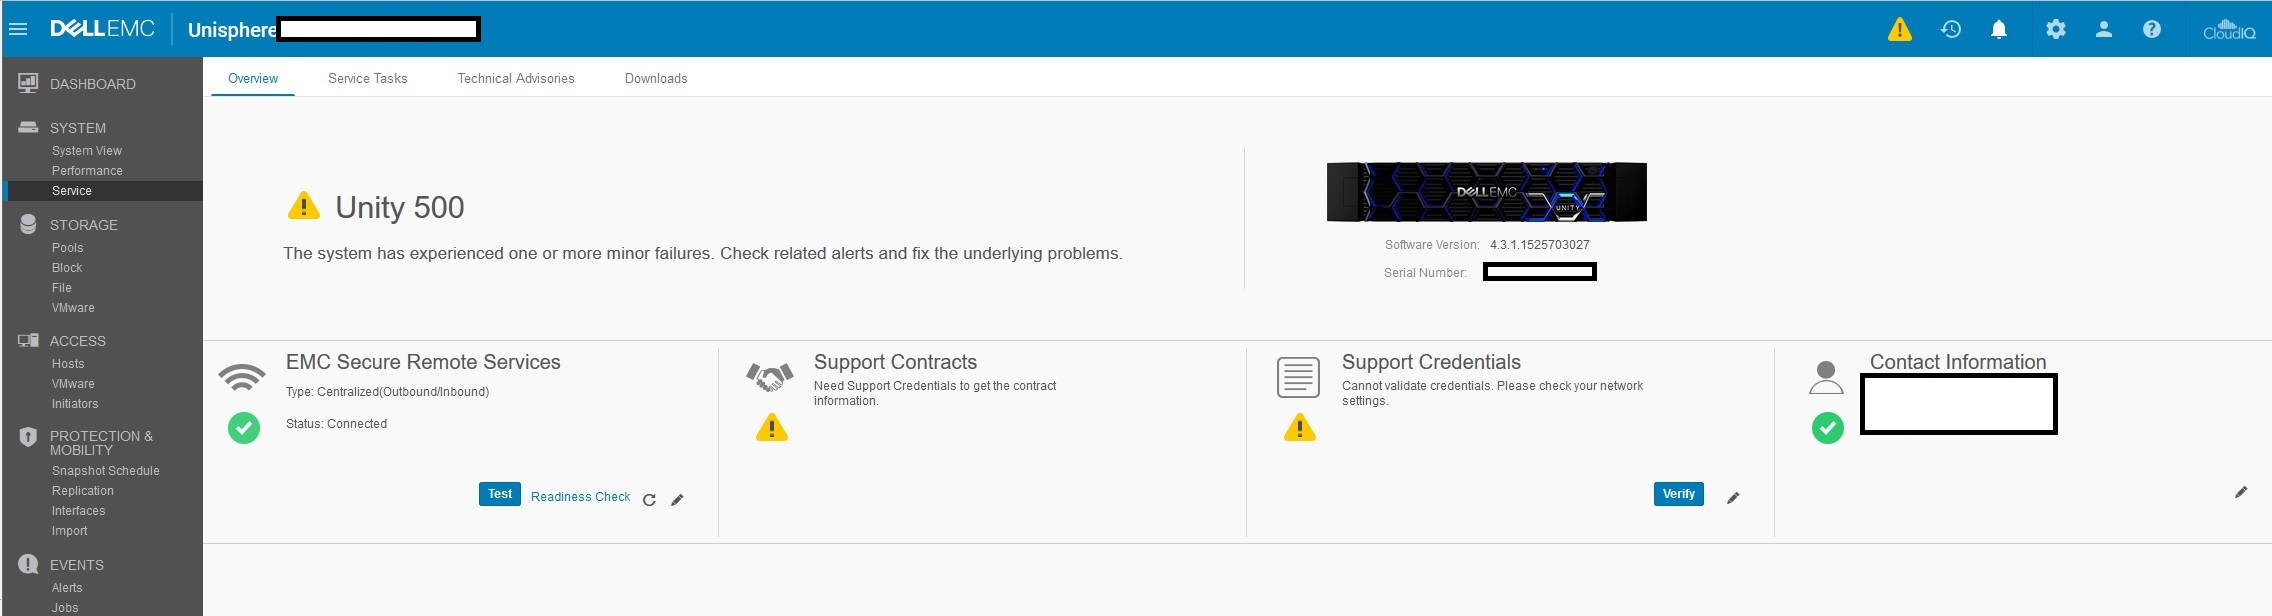This screenshot has width=2272, height=616.
Task: Select Service in the sidebar
Action: [x=72, y=191]
